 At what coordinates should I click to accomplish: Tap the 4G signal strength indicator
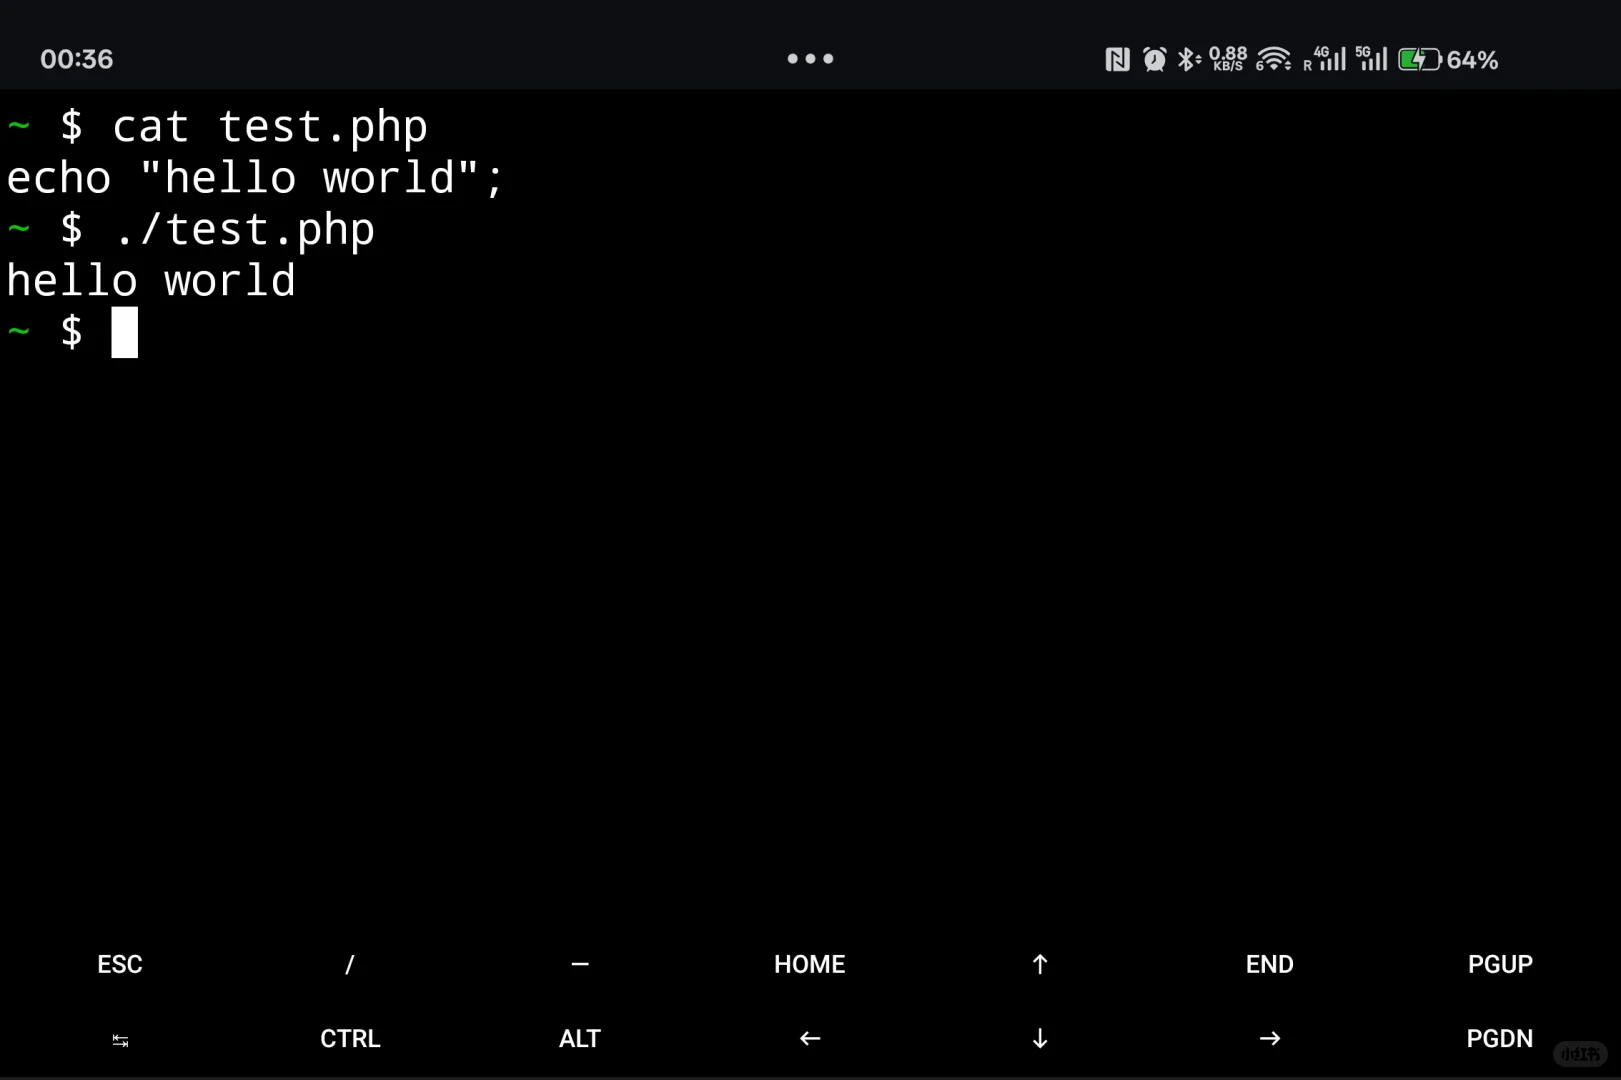click(1329, 59)
